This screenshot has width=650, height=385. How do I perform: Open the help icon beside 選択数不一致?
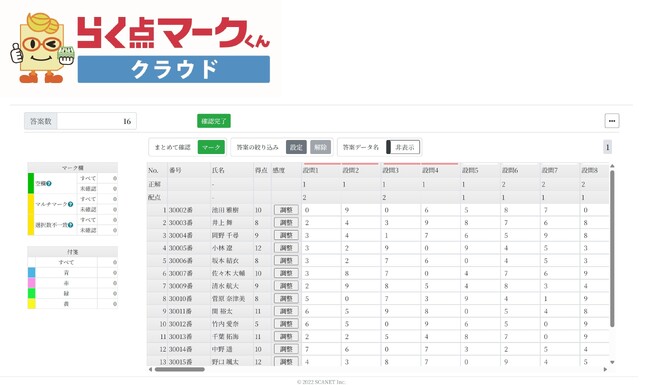(x=70, y=225)
